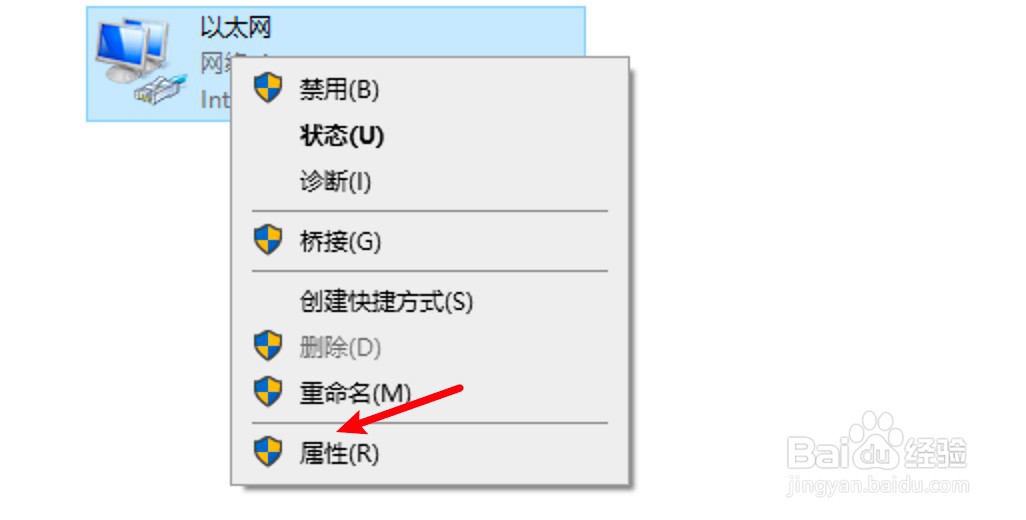
Task: Click the 以太网 adapter name label
Action: tap(236, 28)
